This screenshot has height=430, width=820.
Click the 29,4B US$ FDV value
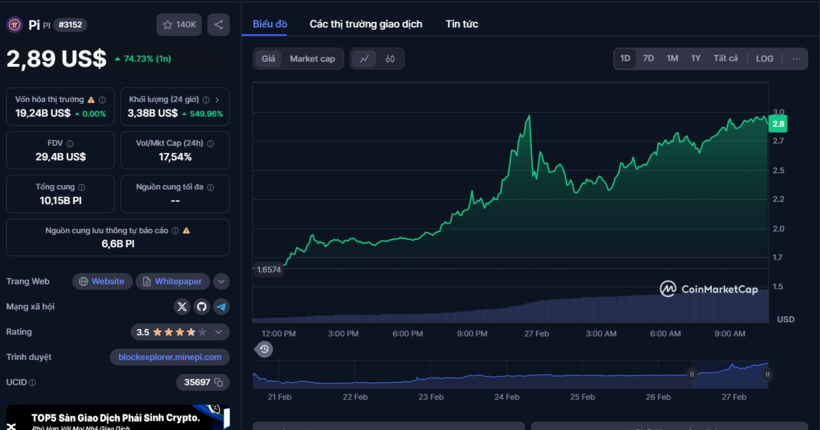tap(61, 157)
